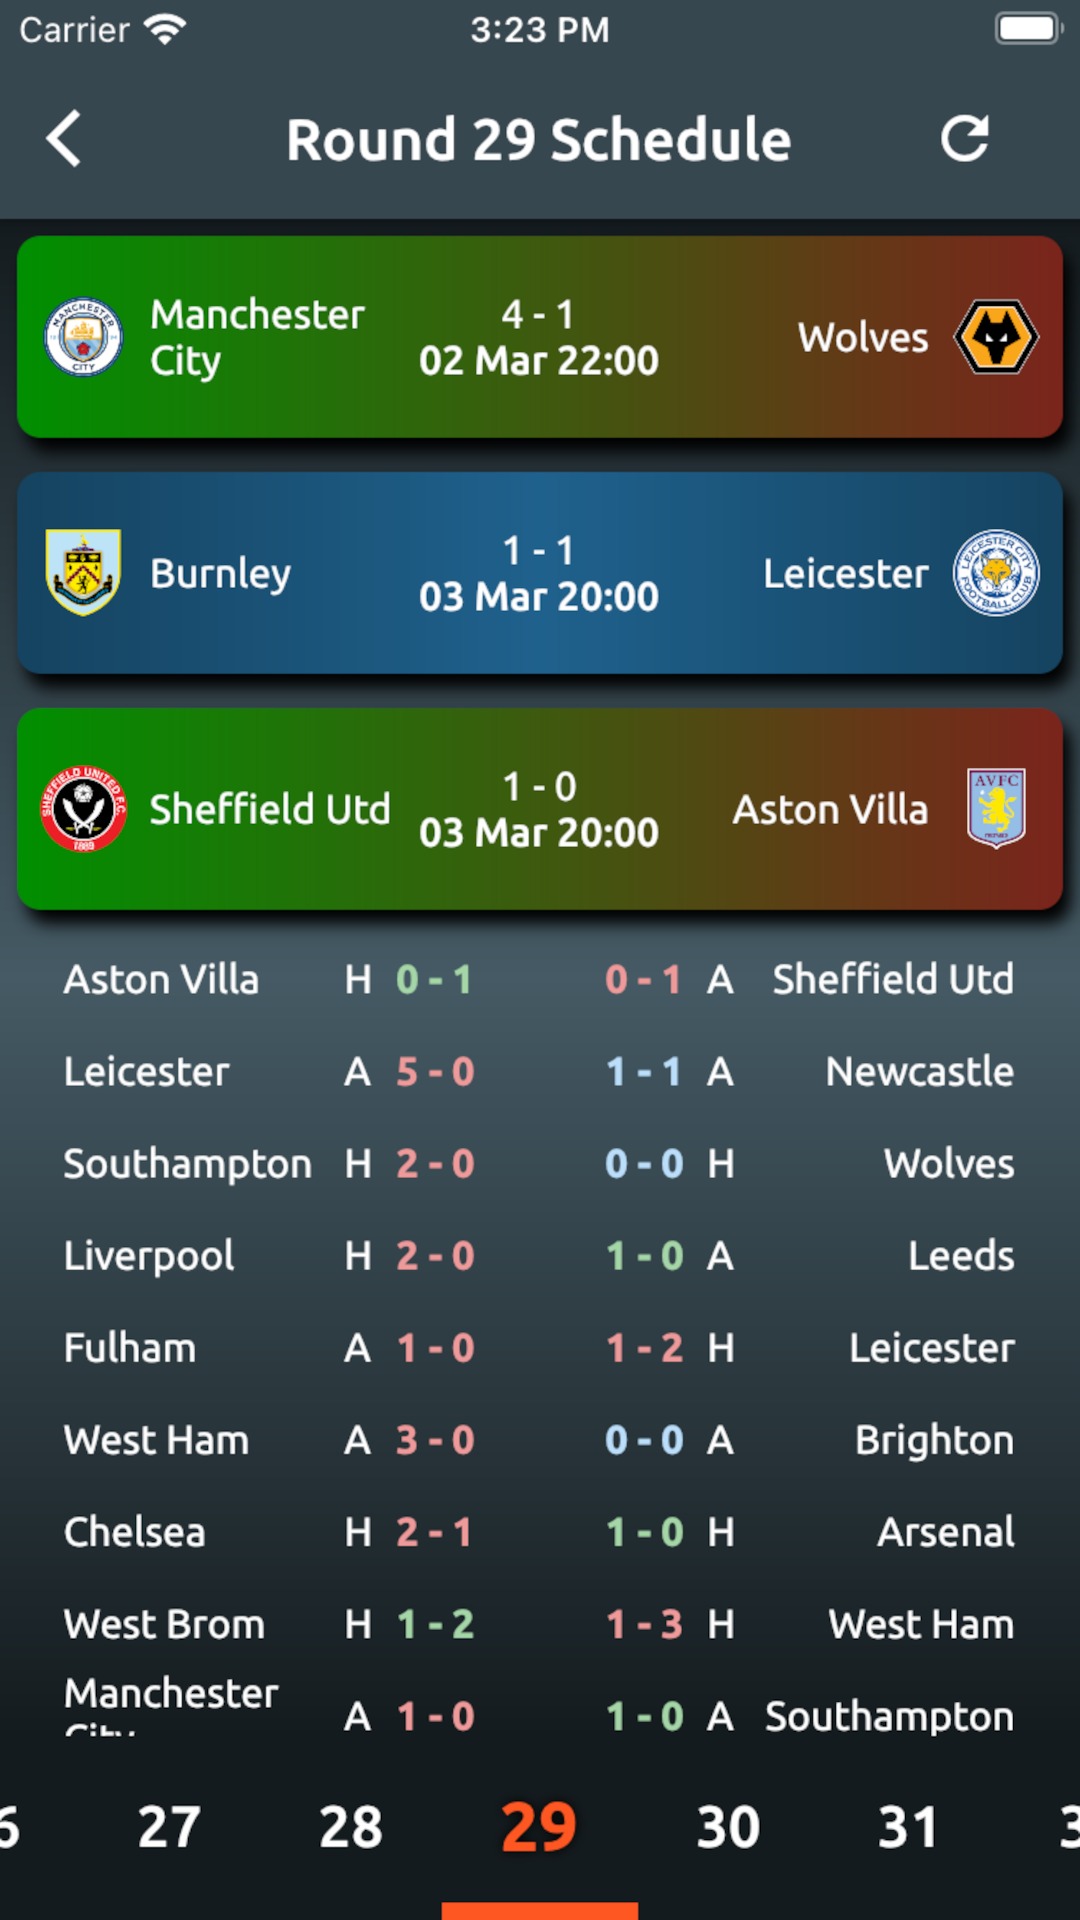
Task: Tap the Newcastle 1 - 1 away result
Action: [x=810, y=1072]
